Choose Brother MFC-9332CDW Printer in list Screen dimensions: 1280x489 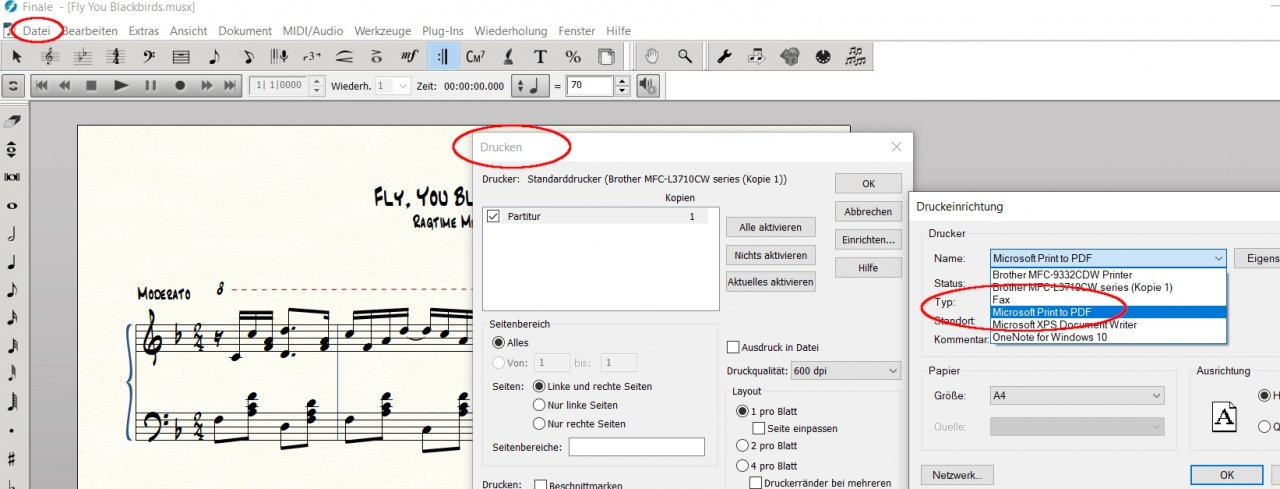pos(1108,274)
